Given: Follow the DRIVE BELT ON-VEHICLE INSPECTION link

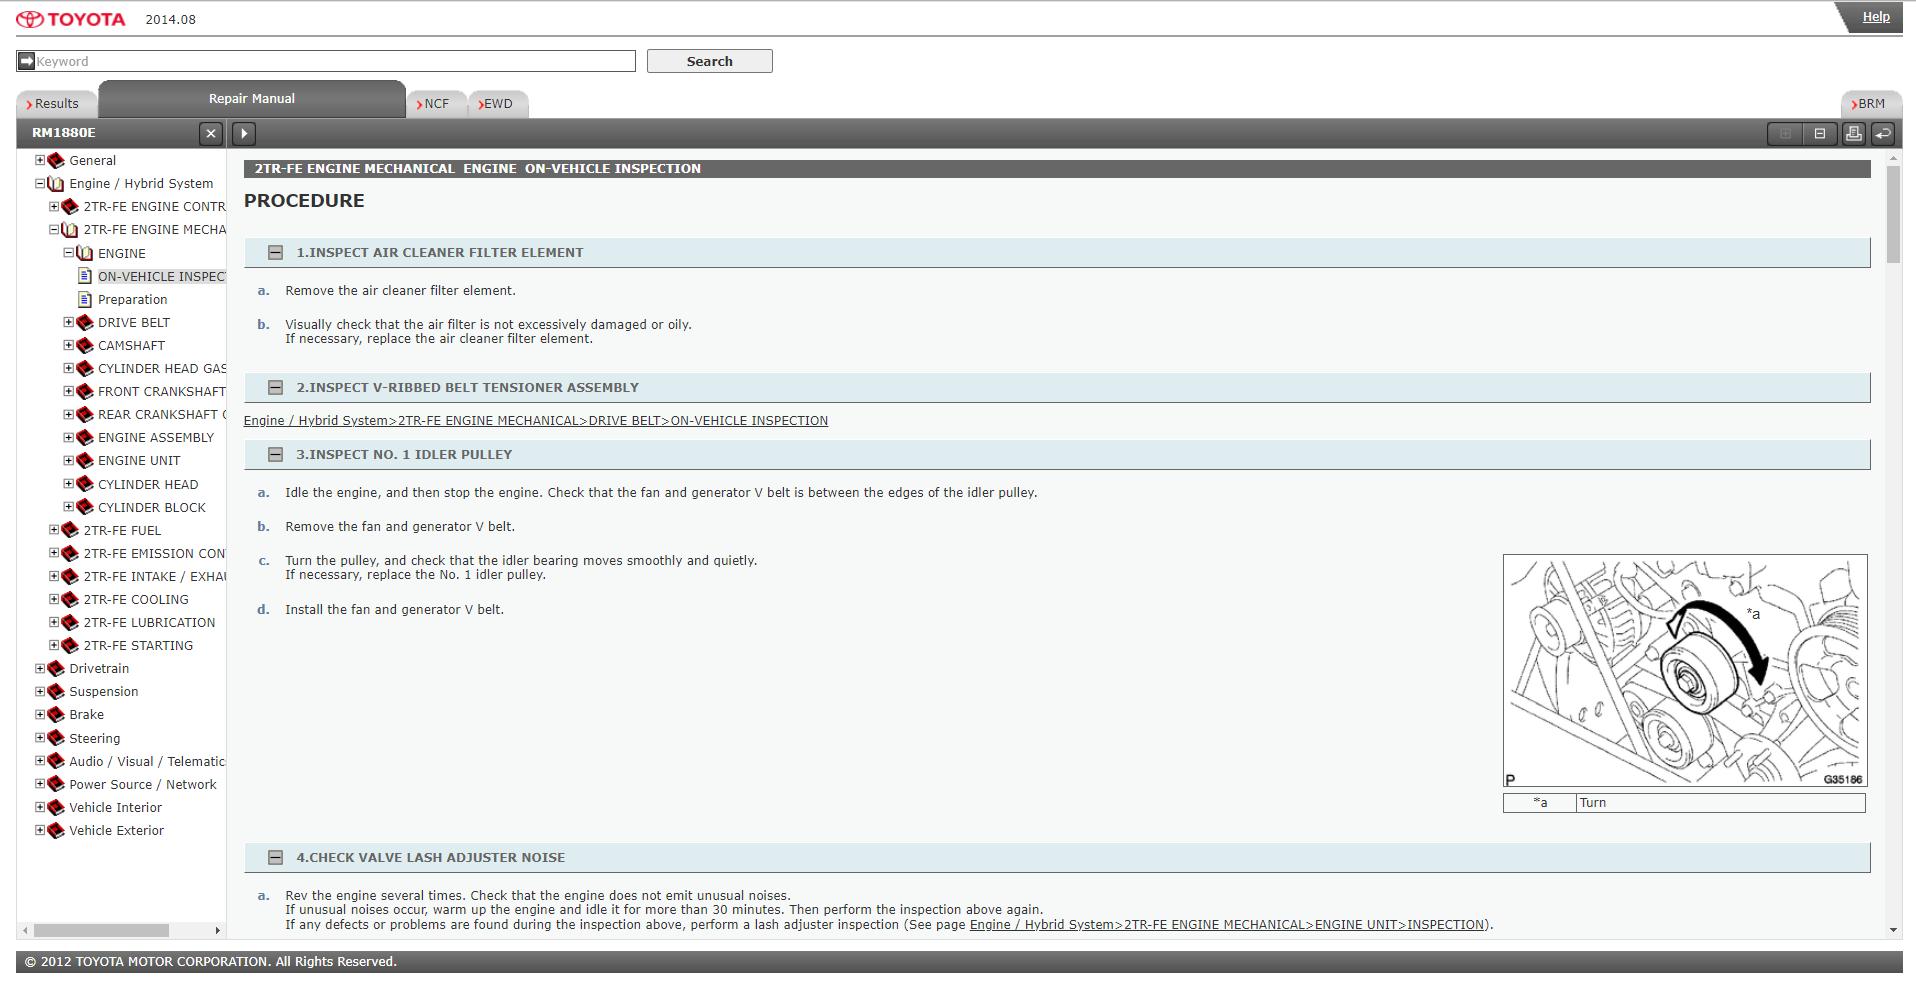Looking at the screenshot, I should pyautogui.click(x=536, y=421).
